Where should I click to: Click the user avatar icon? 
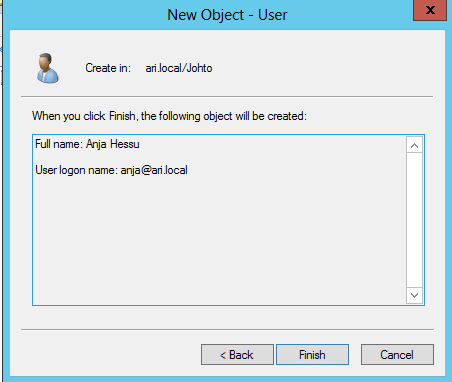pyautogui.click(x=48, y=68)
